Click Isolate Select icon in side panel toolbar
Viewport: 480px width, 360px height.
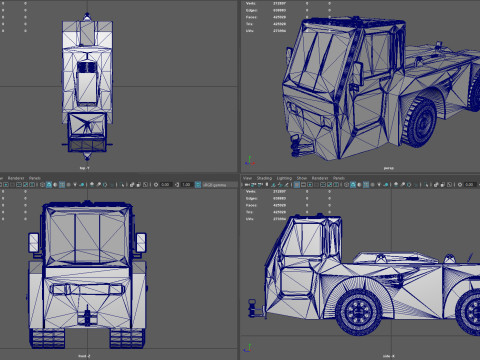pyautogui.click(x=427, y=185)
